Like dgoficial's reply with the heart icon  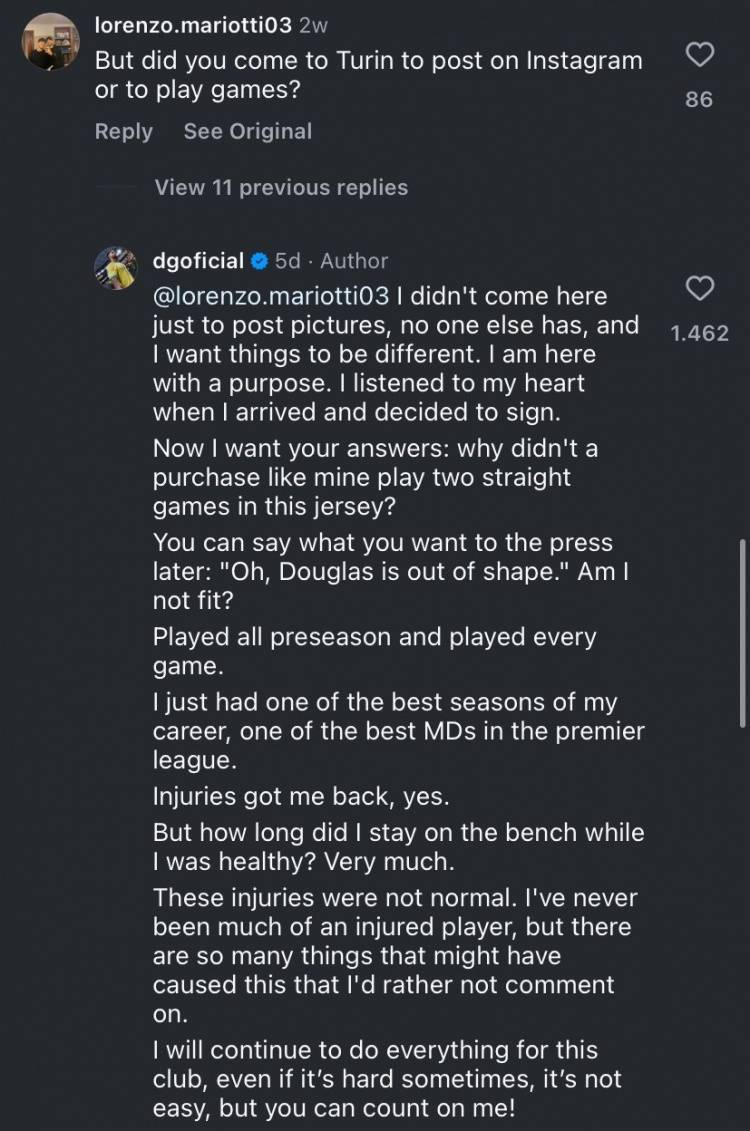tap(701, 290)
